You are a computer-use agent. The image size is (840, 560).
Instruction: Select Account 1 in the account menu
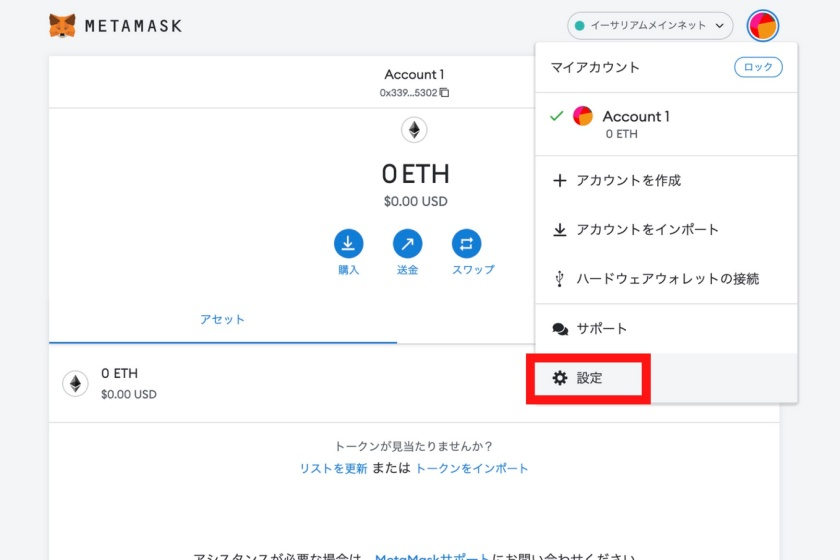click(x=666, y=124)
